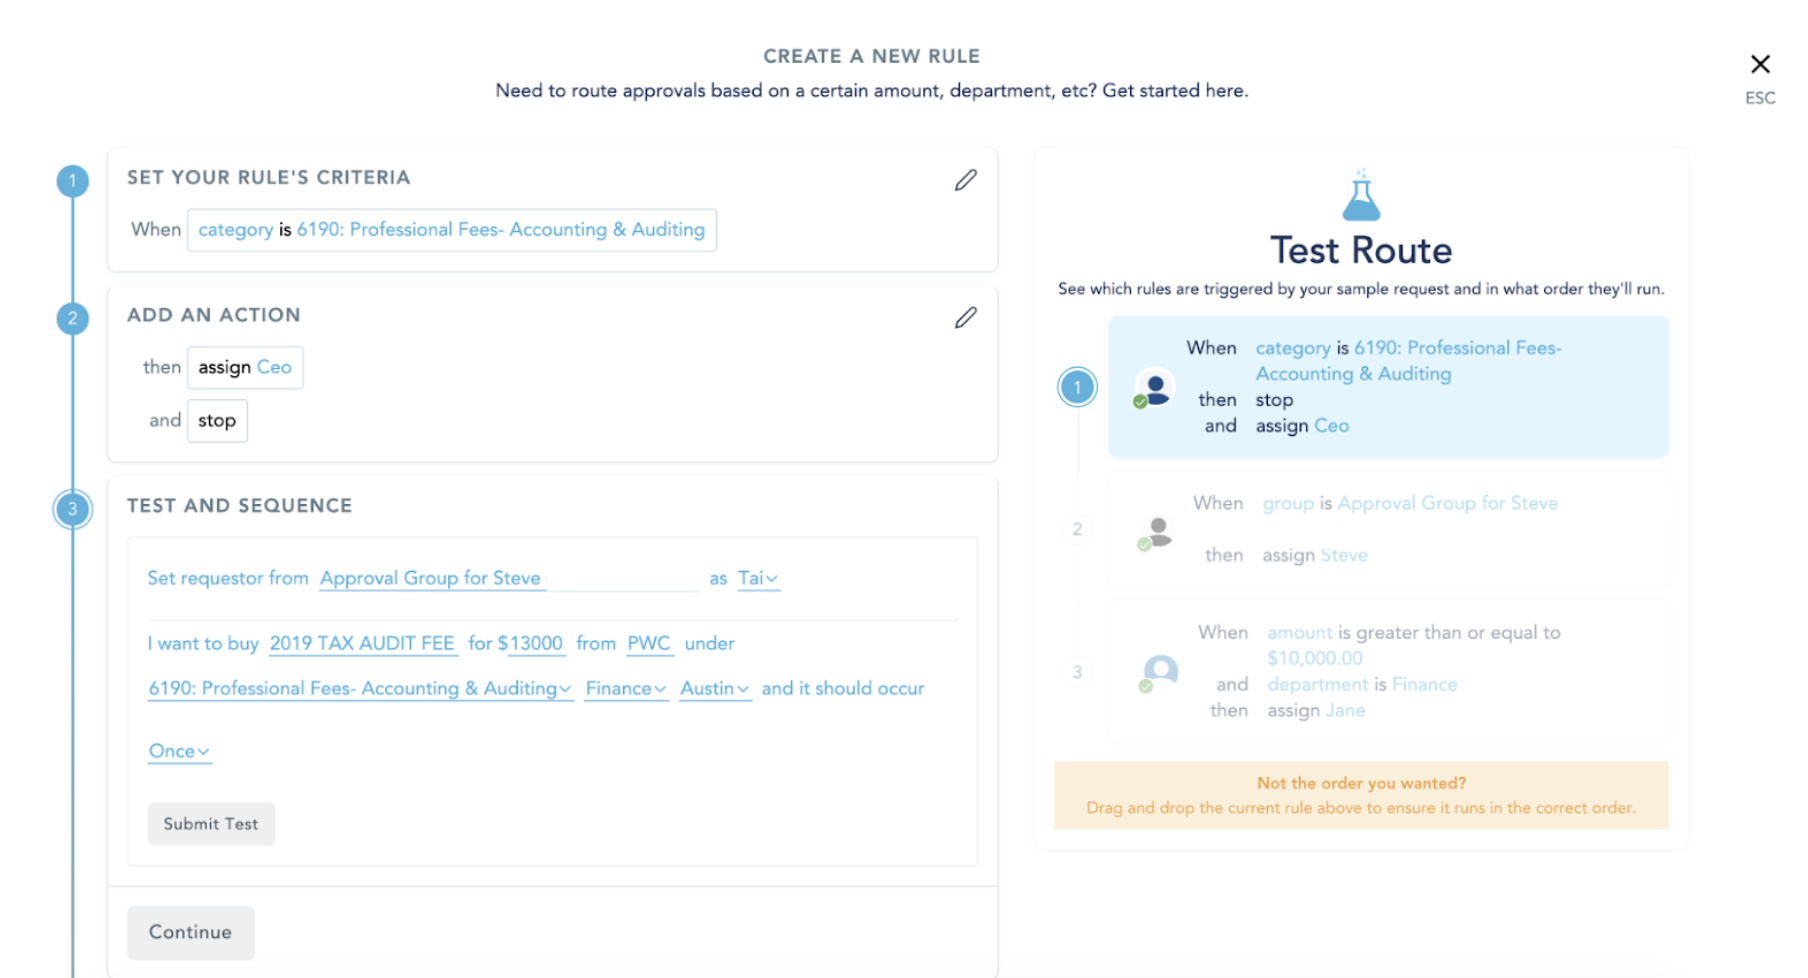Click the Steve approver avatar icon
Viewport: 1808px width, 978px height.
click(1156, 533)
